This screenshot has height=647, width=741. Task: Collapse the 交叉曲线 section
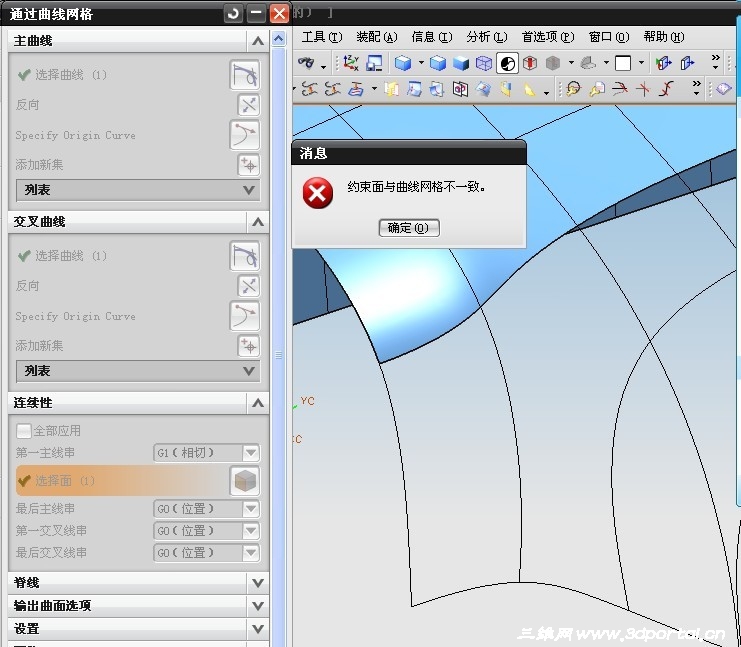pos(258,222)
